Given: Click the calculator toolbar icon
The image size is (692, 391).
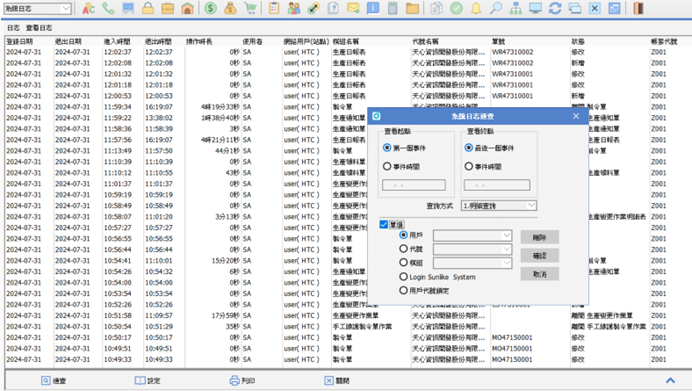Looking at the screenshot, I should pos(392,8).
